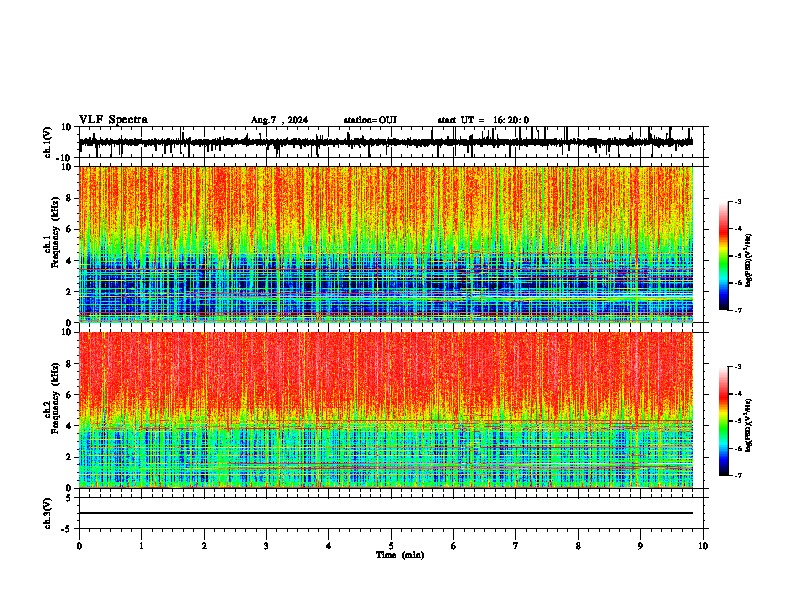Click the "-7" label on ch.2 color bar
The height and width of the screenshot is (612, 792).
coord(737,475)
